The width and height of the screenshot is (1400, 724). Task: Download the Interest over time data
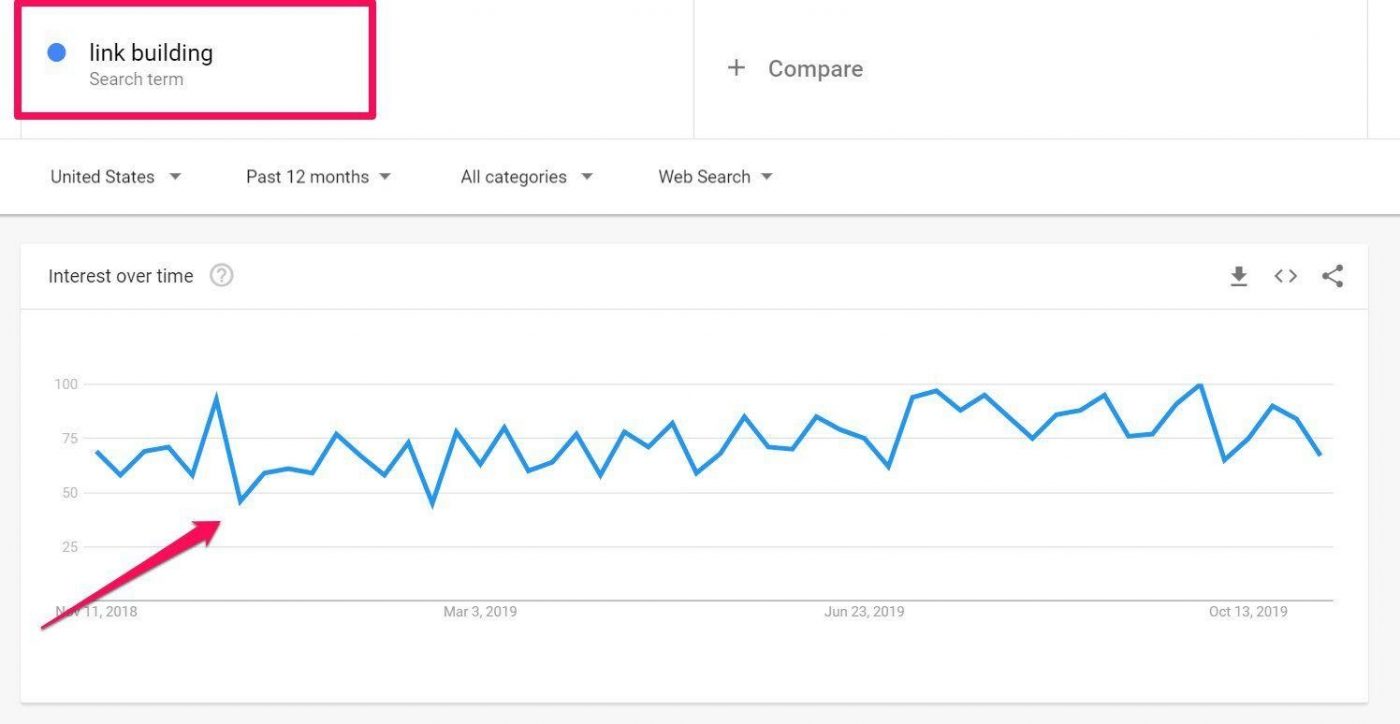[1239, 276]
